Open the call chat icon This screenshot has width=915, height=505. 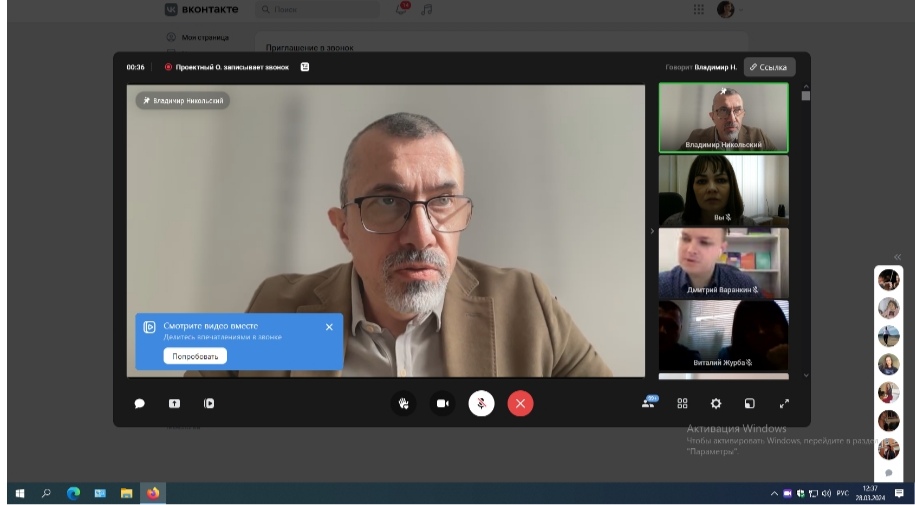(140, 404)
